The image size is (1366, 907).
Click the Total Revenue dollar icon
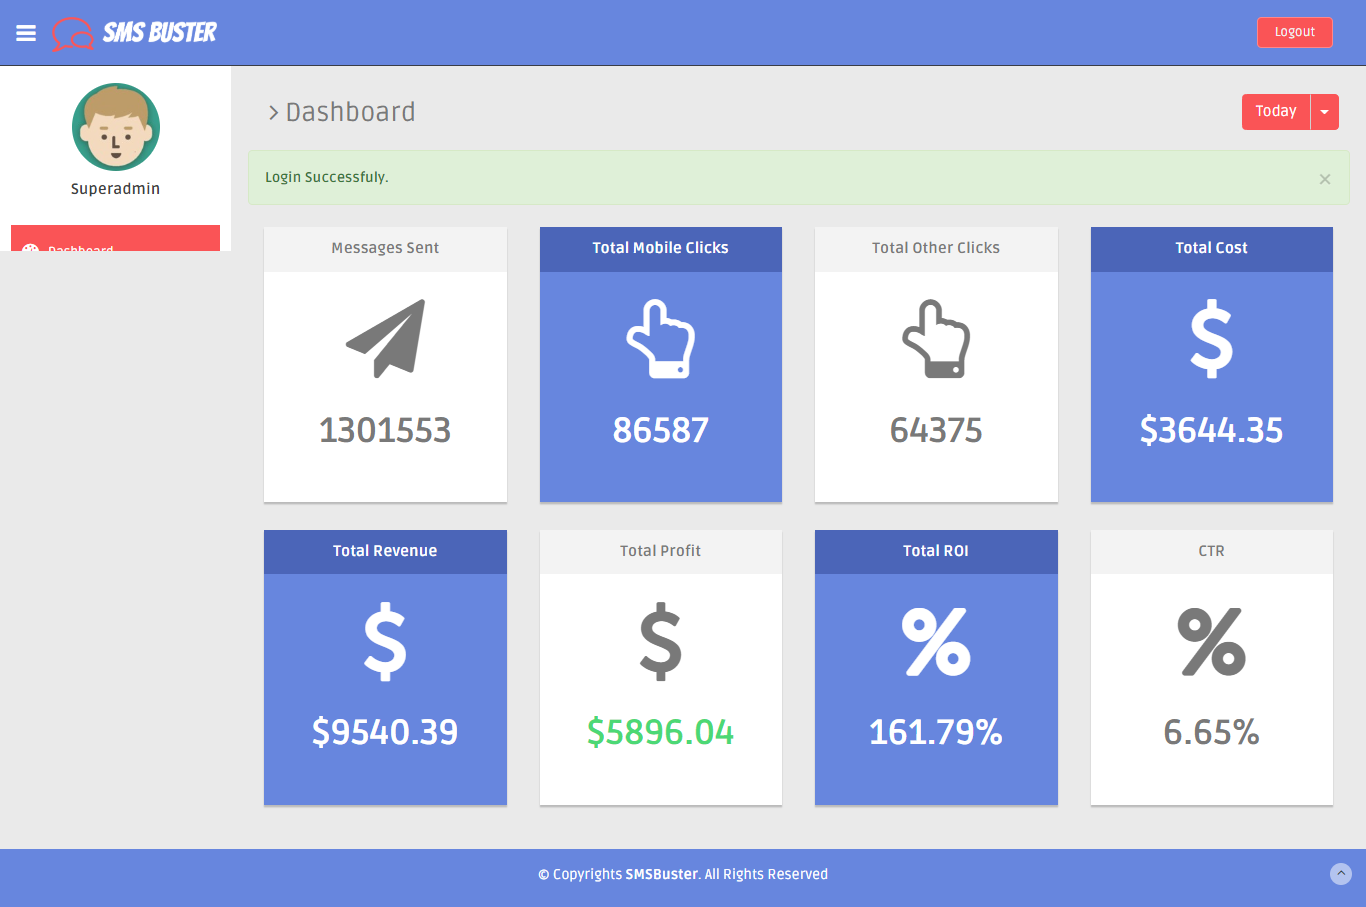(385, 642)
